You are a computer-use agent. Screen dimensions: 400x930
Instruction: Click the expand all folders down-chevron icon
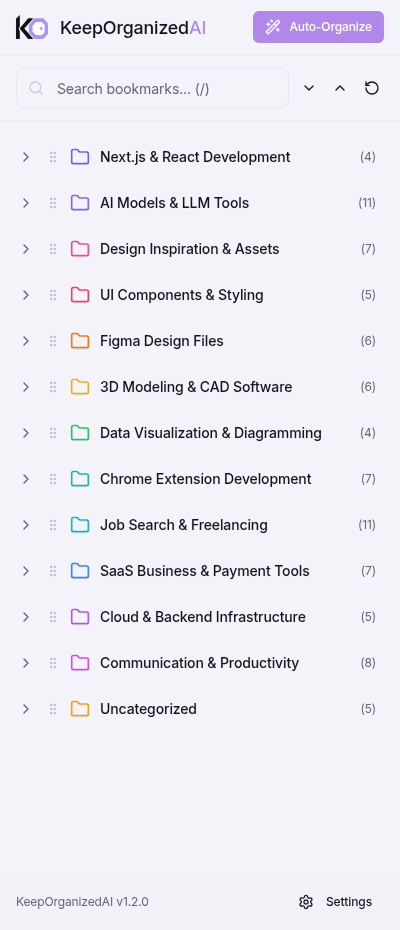(309, 88)
